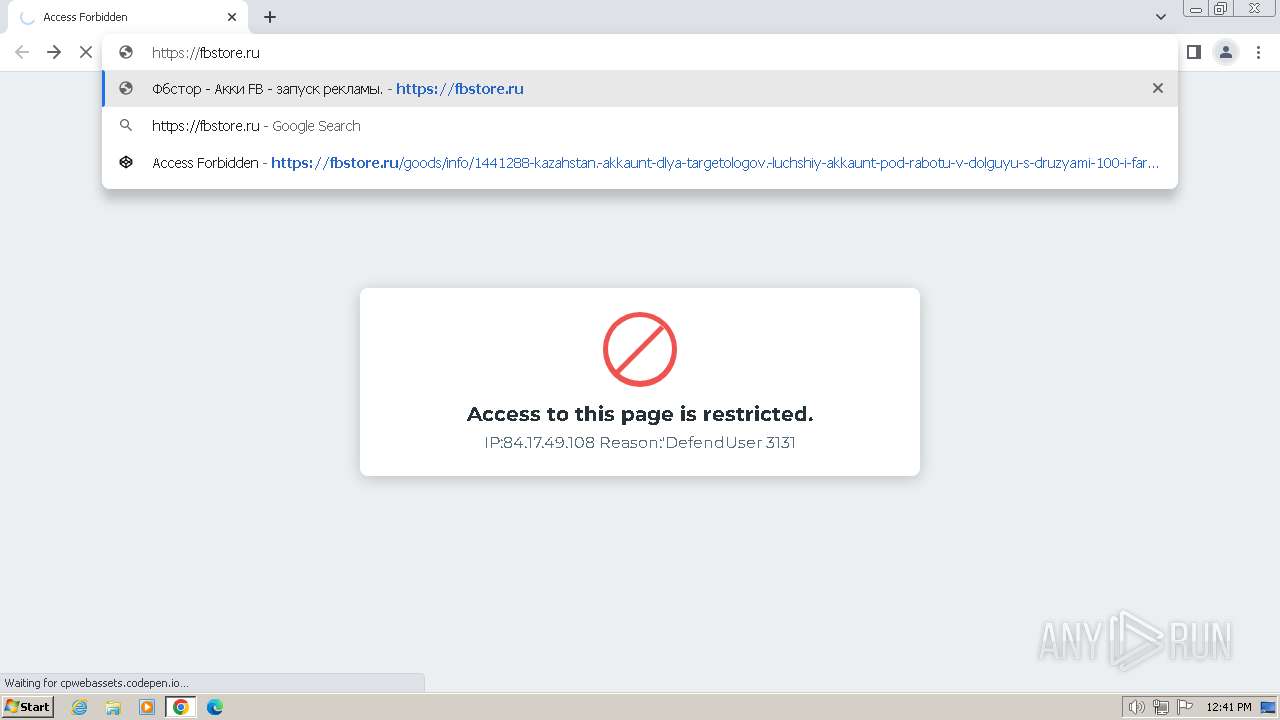Stop loading the page

click(86, 52)
